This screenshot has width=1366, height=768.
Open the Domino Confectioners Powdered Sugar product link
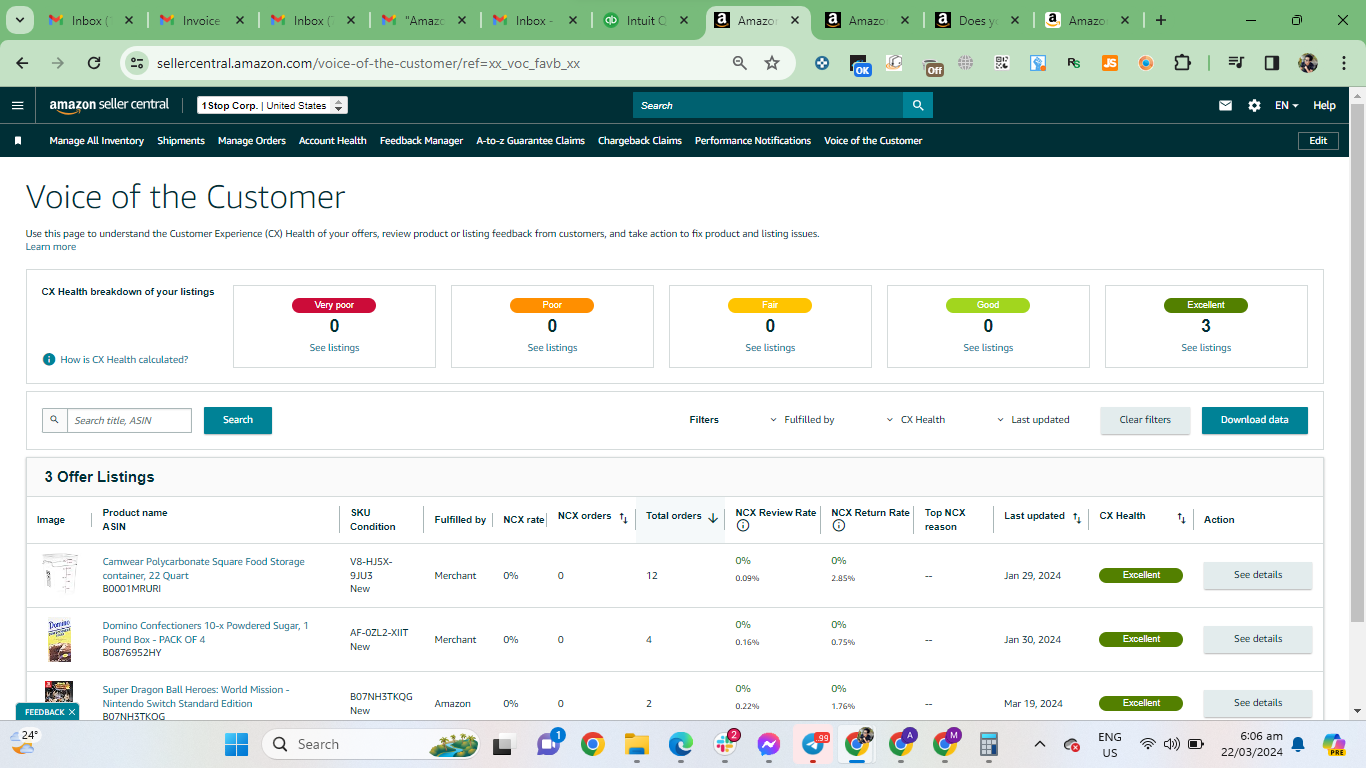(x=205, y=632)
